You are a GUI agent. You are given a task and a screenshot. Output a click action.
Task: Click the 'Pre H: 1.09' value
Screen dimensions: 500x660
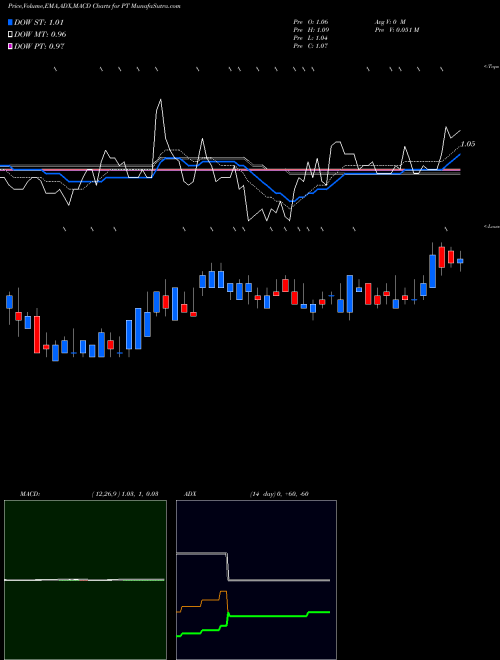[x=311, y=30]
